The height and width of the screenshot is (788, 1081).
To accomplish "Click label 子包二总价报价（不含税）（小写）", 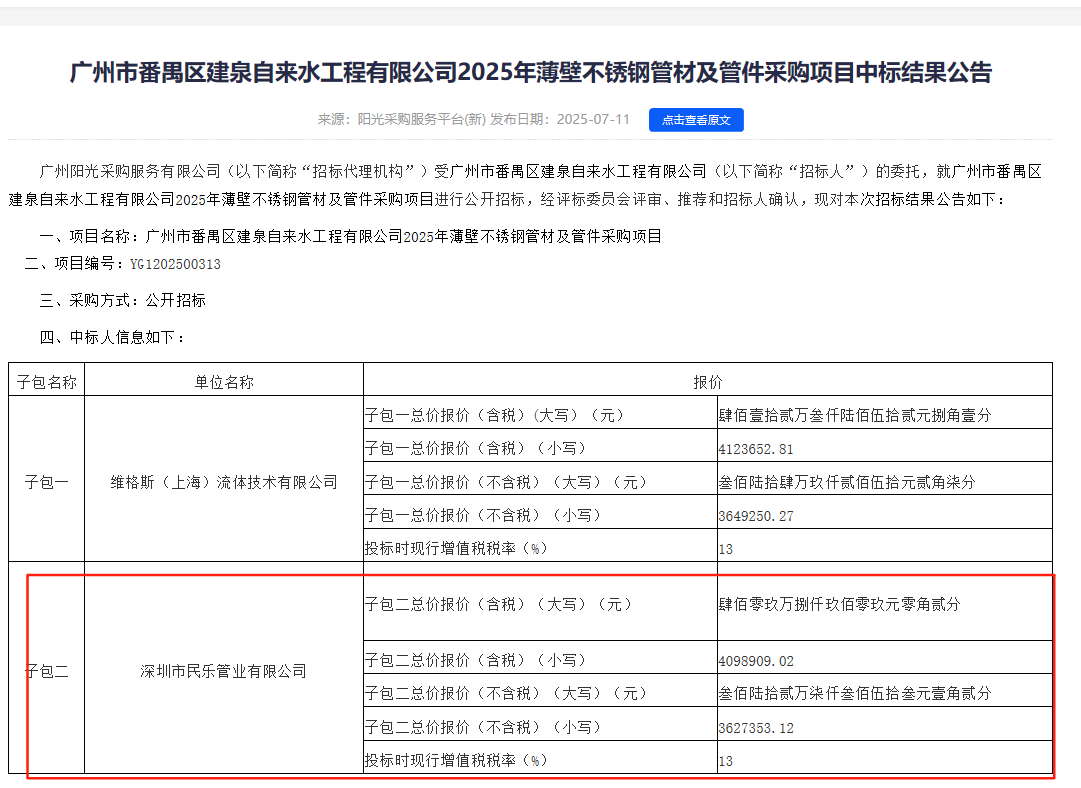I will tap(483, 727).
